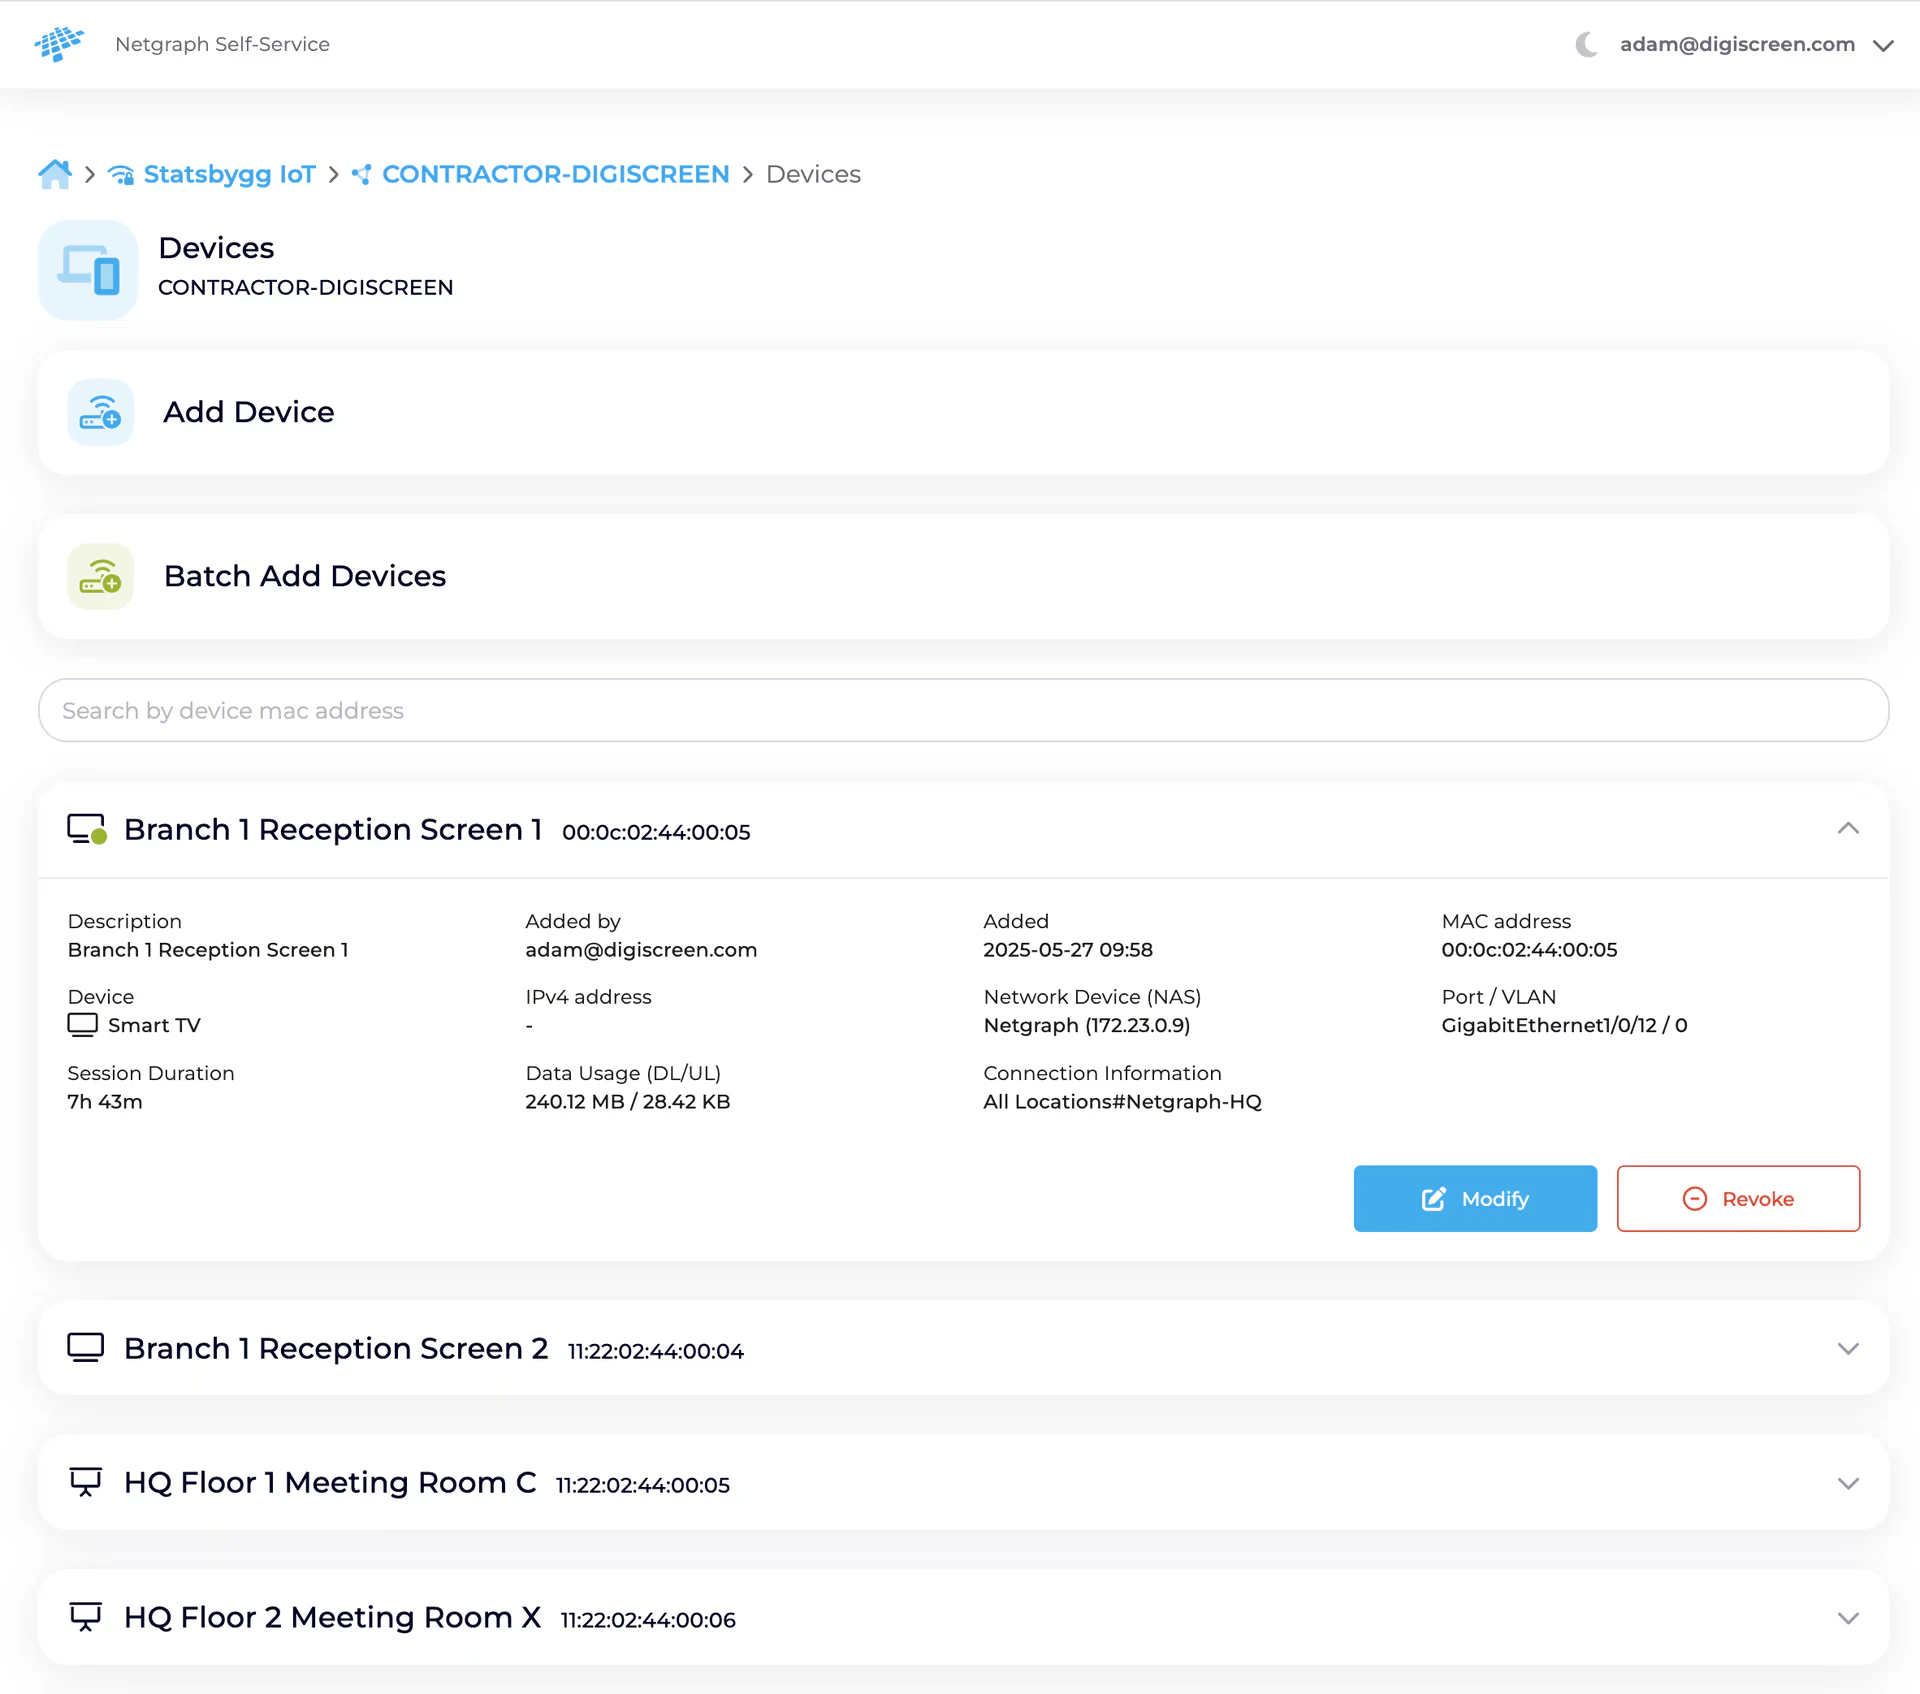Click Port GigabitEthernet1/0/12 / 0 value
This screenshot has height=1694, width=1920.
(x=1564, y=1025)
